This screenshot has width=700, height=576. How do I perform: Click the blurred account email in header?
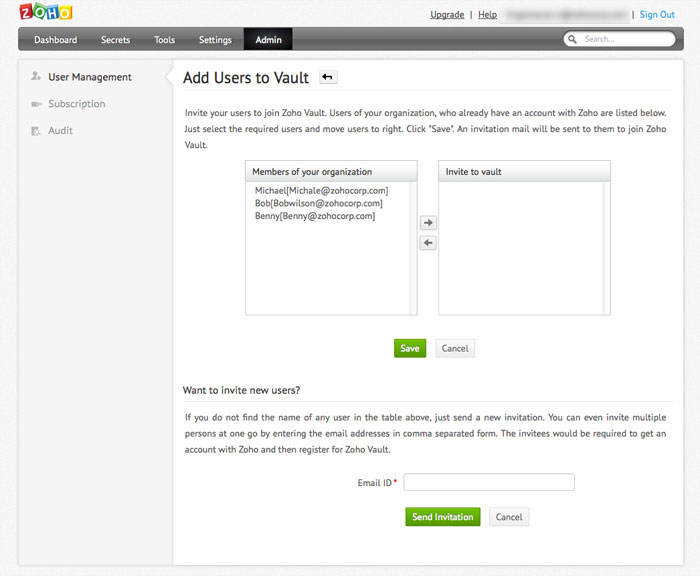[x=565, y=15]
